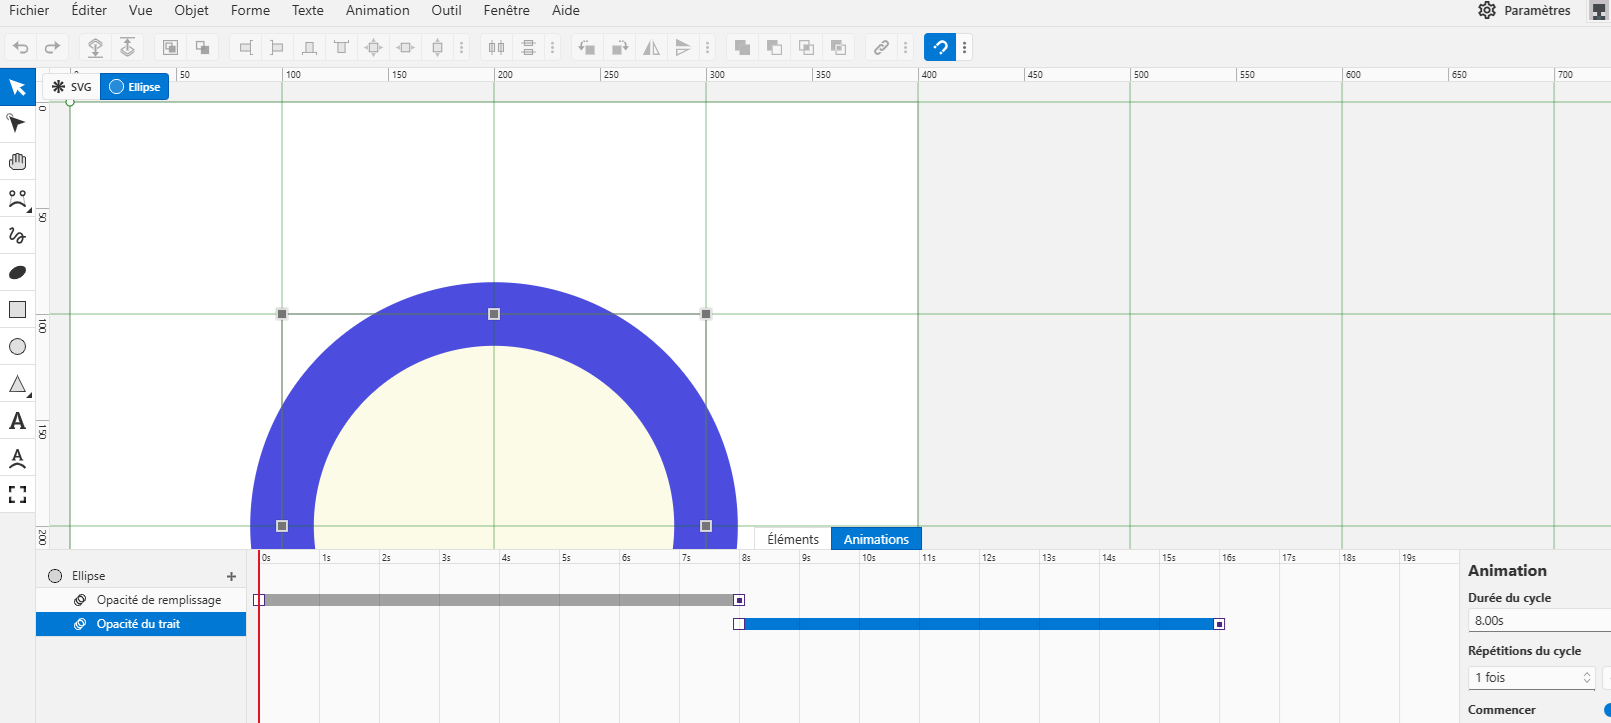The height and width of the screenshot is (723, 1611).
Task: Apply the Union boolean operation
Action: pos(742,47)
